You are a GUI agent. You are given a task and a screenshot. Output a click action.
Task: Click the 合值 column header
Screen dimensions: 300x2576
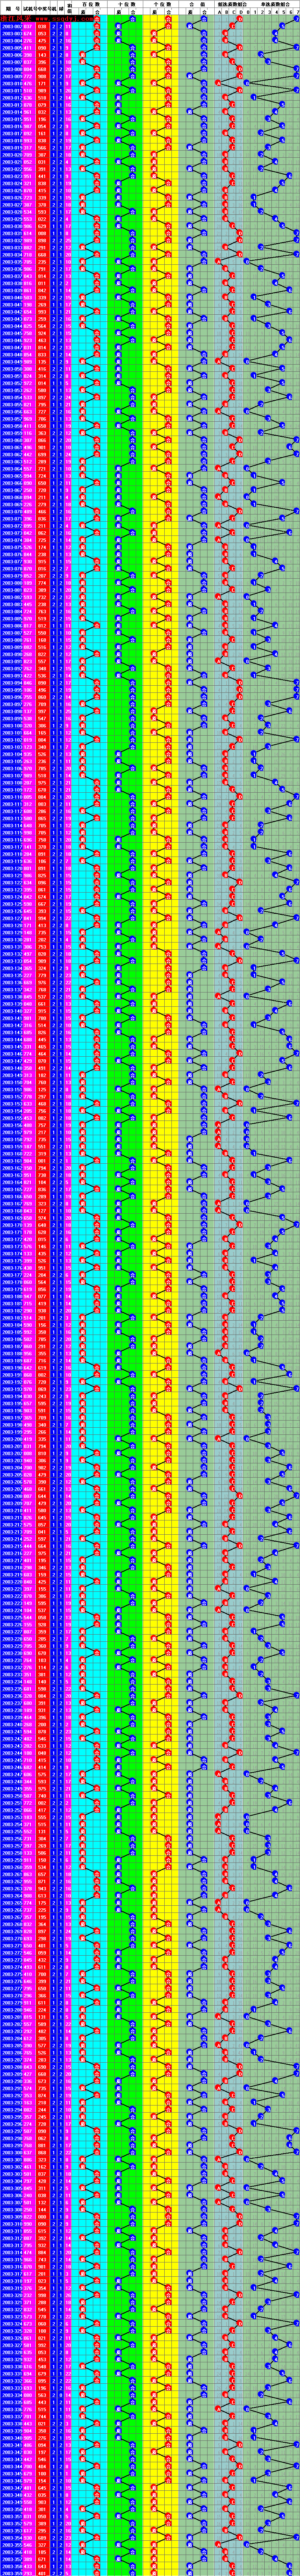coord(197,4)
